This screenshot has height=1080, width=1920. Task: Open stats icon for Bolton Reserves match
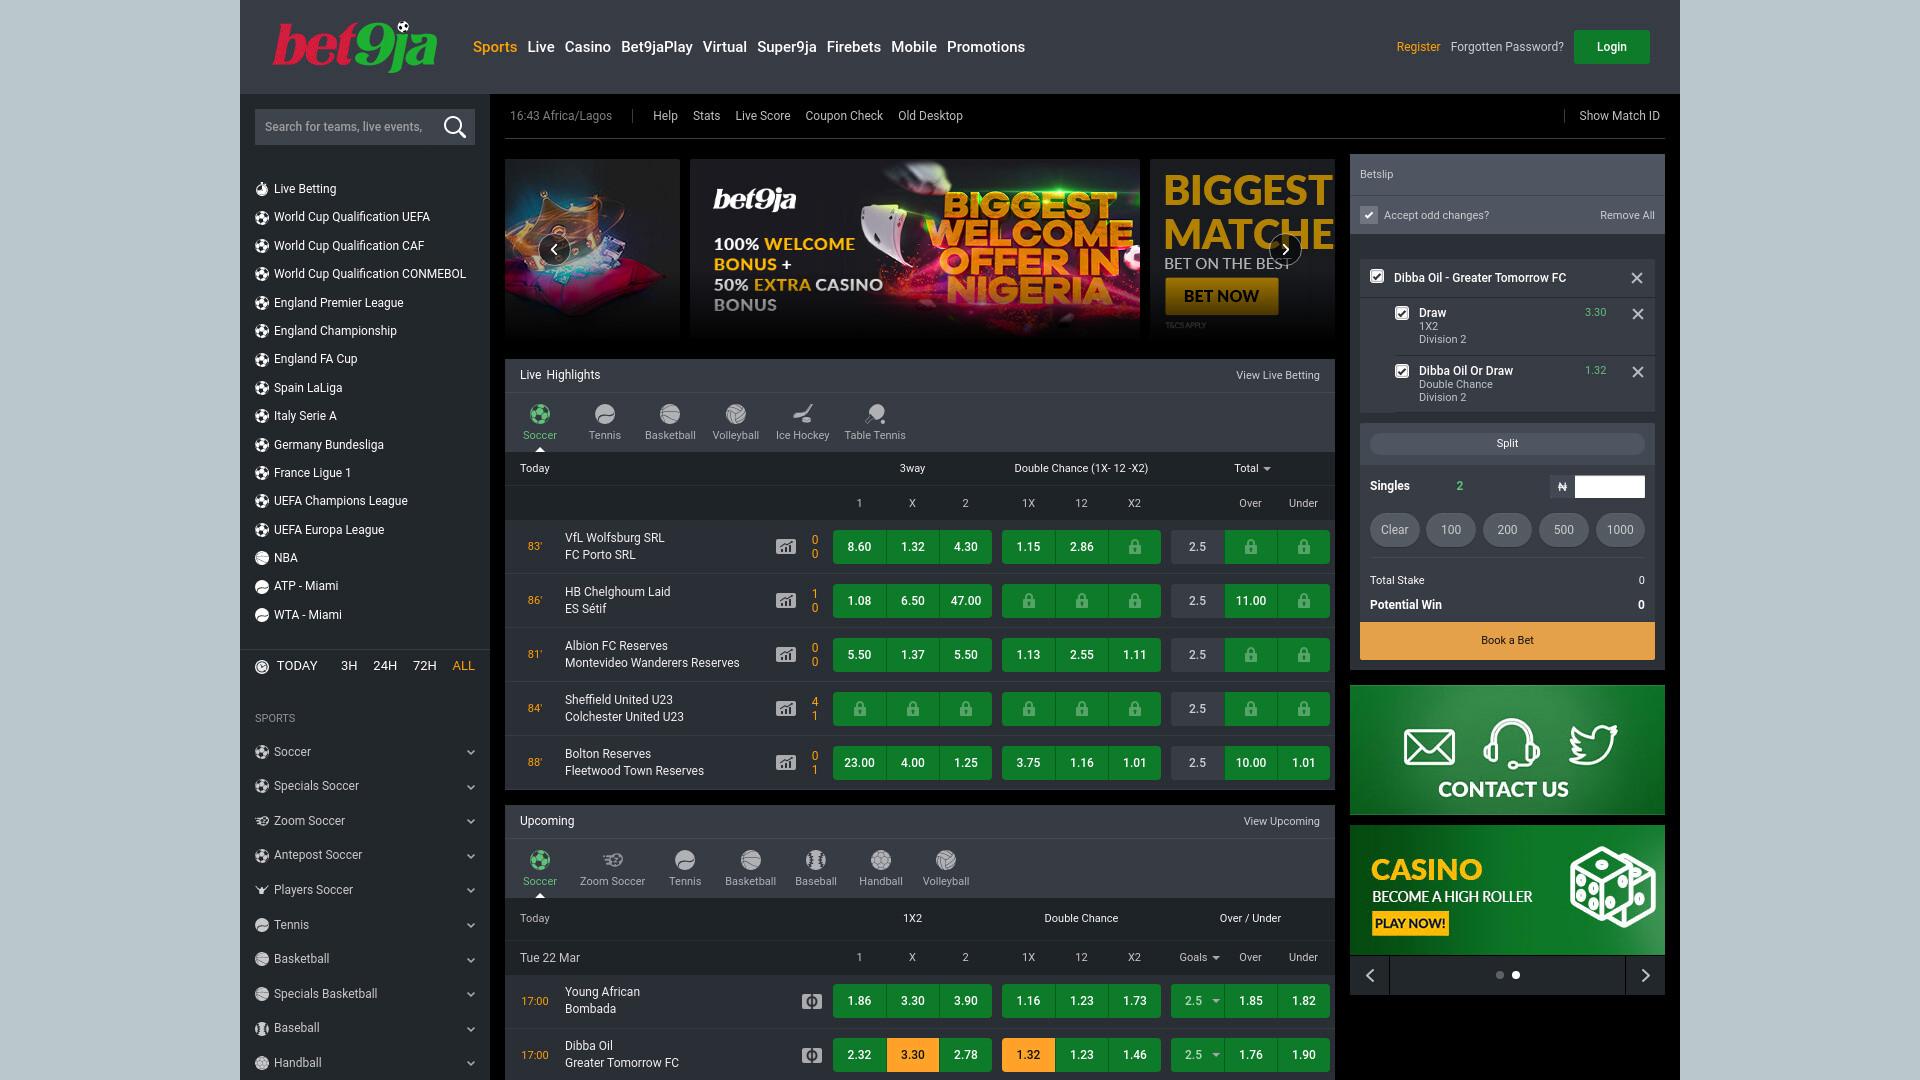point(786,763)
